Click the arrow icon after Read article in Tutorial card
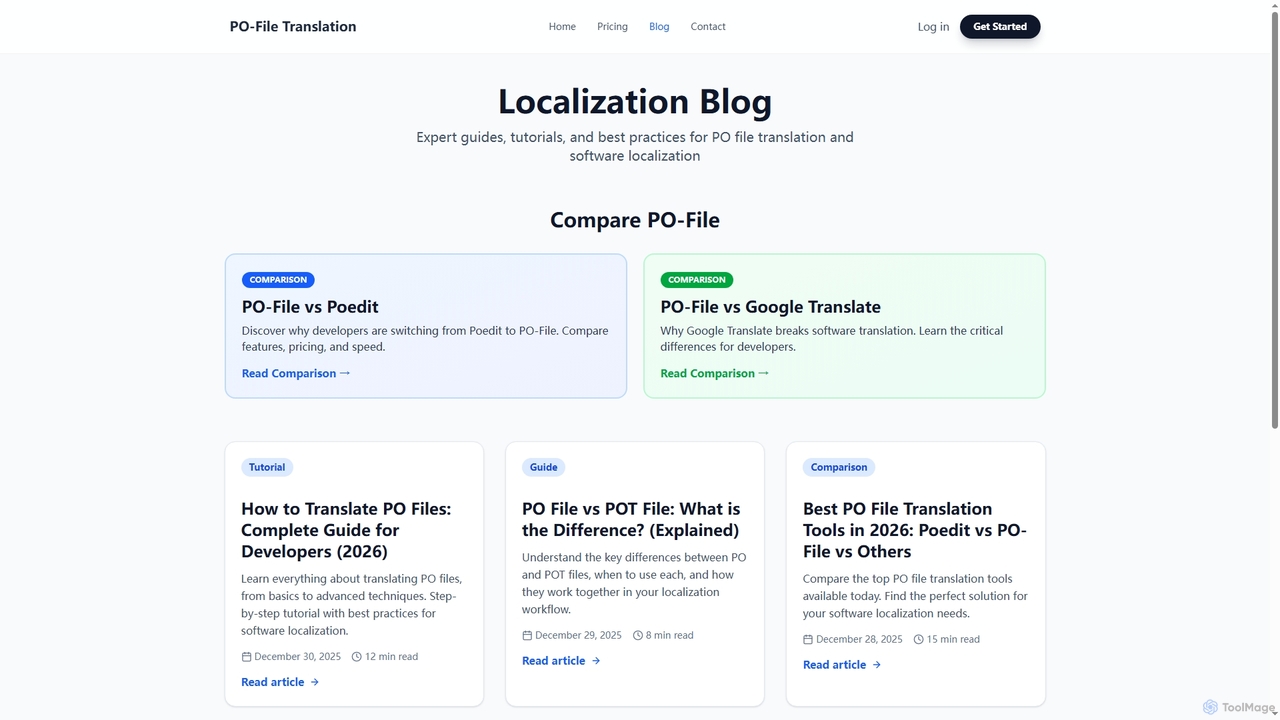1280x720 pixels. (314, 682)
